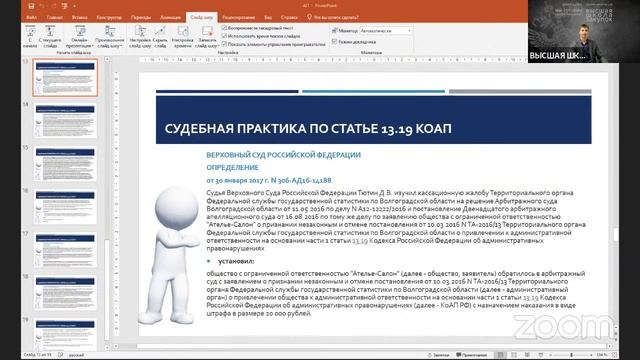Open Set Up Slide Show (Настройка слайд-шоу)
Image resolution: width=640 pixels, height=360 pixels.
140,36
